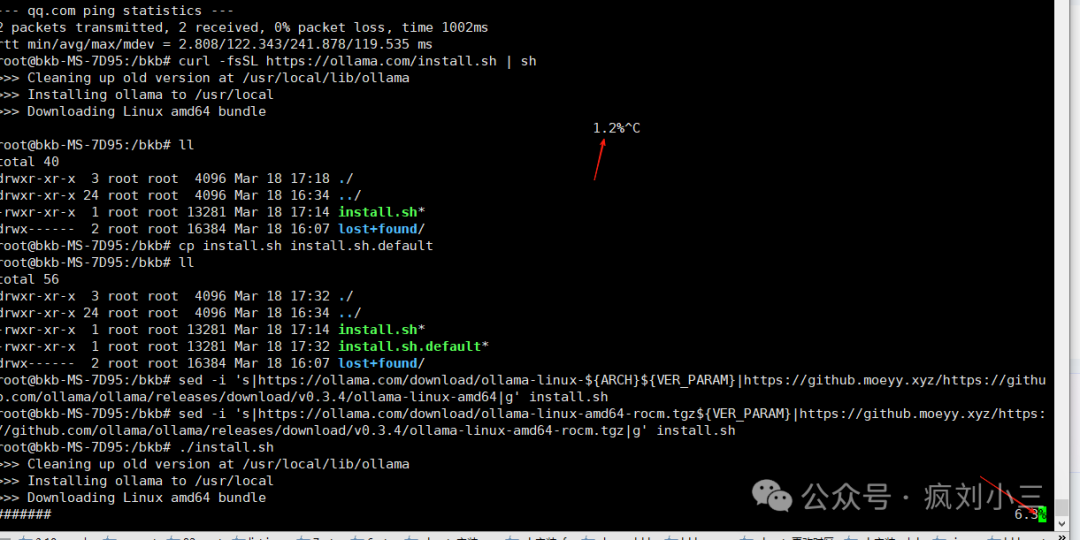Click the "total 40" listing line

(29, 162)
